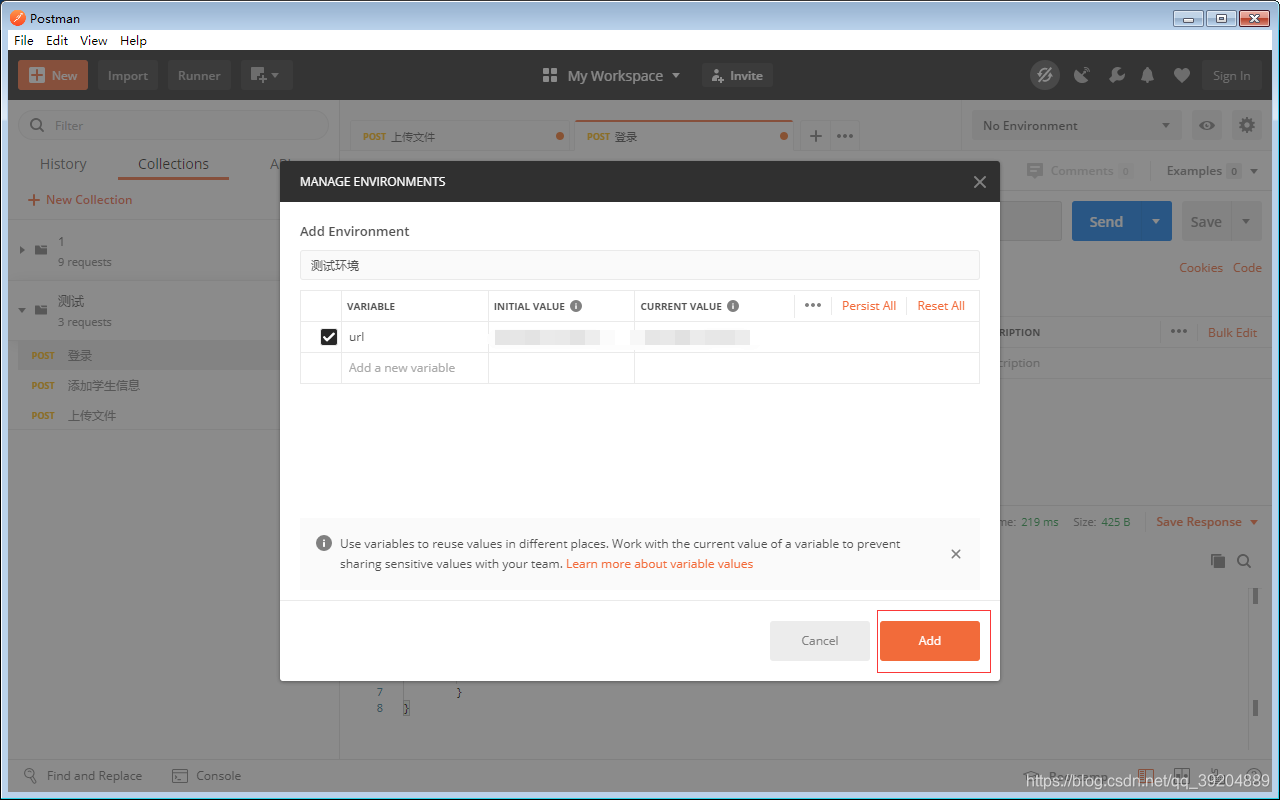Open the My Workspace dropdown
This screenshot has width=1280, height=800.
click(611, 75)
